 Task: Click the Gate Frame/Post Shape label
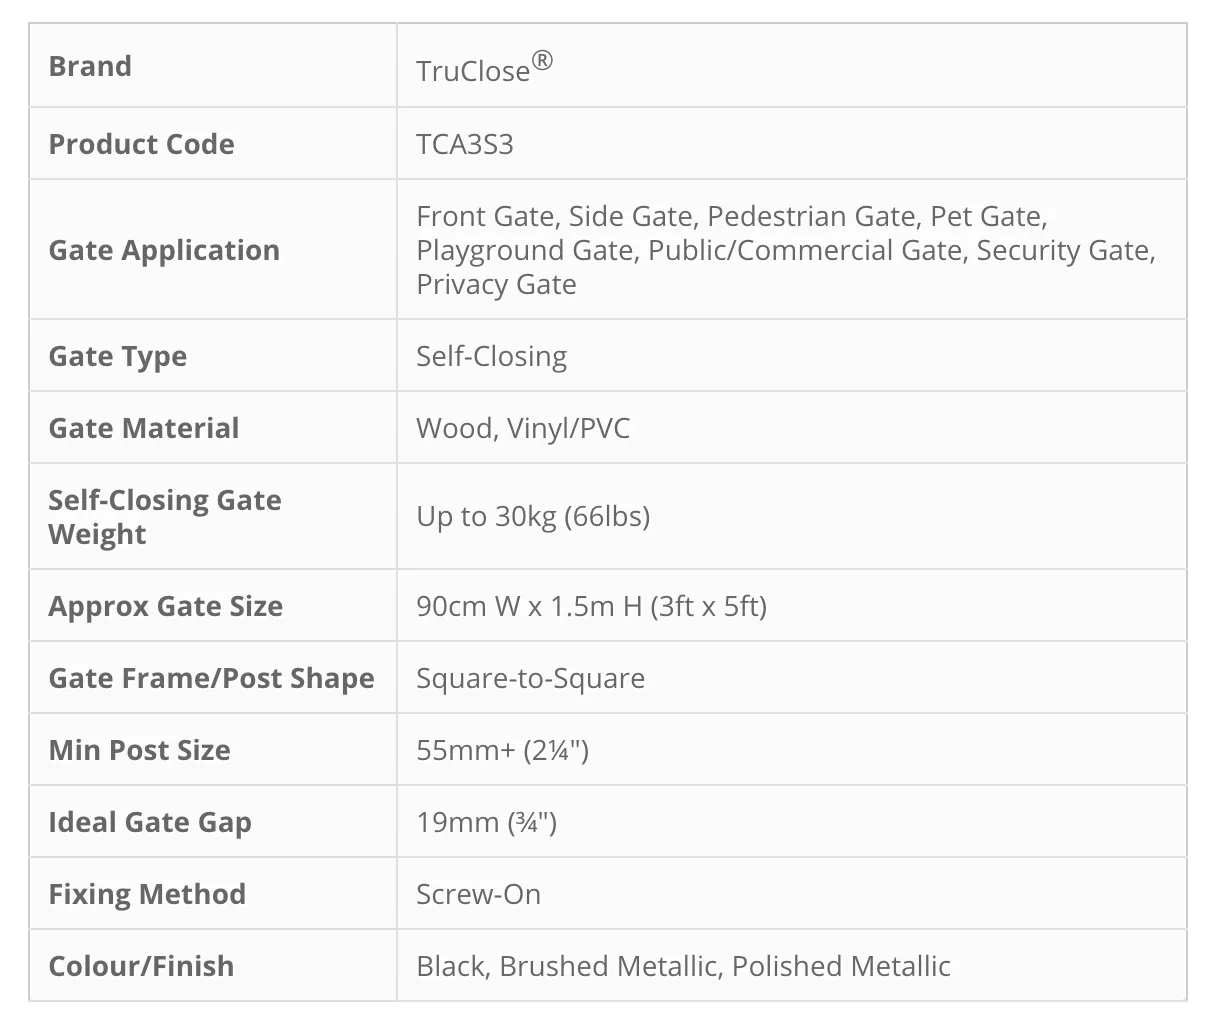(211, 678)
